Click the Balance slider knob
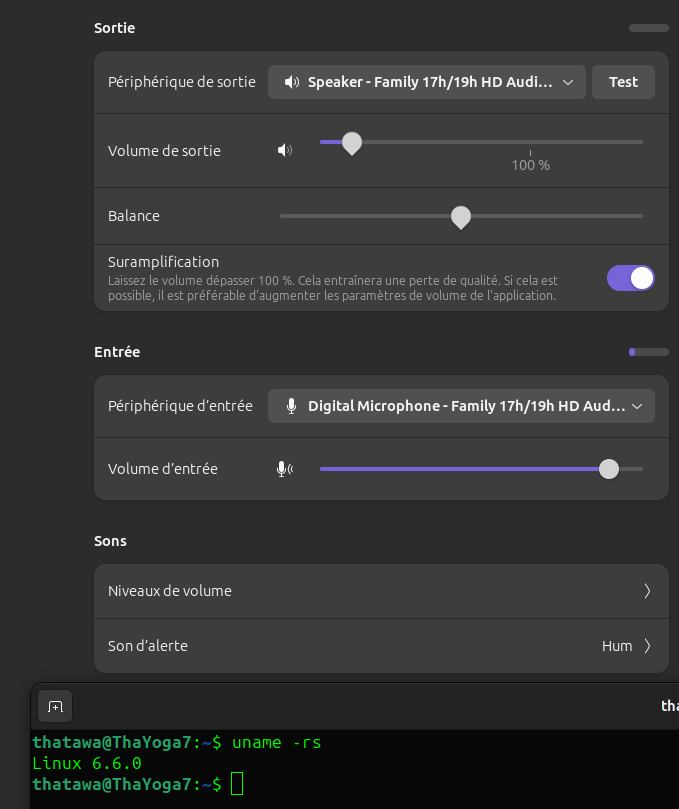Image resolution: width=679 pixels, height=809 pixels. 461,217
